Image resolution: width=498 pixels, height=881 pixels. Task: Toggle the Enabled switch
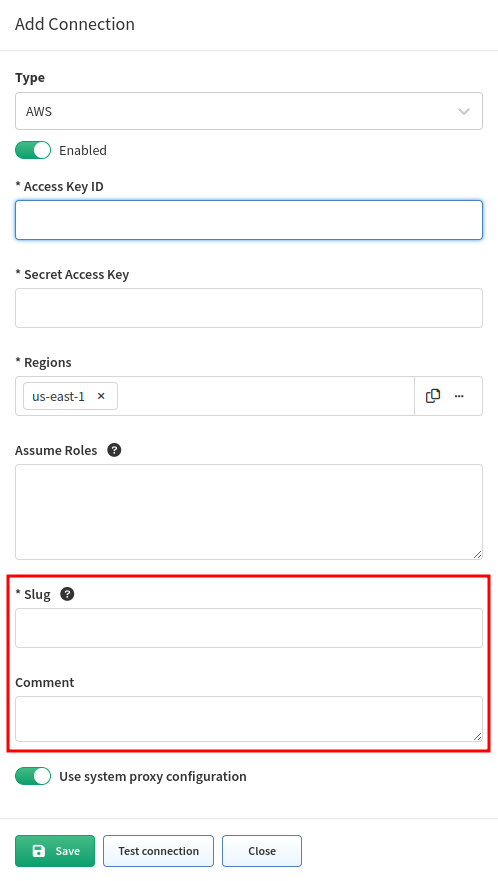[33, 150]
